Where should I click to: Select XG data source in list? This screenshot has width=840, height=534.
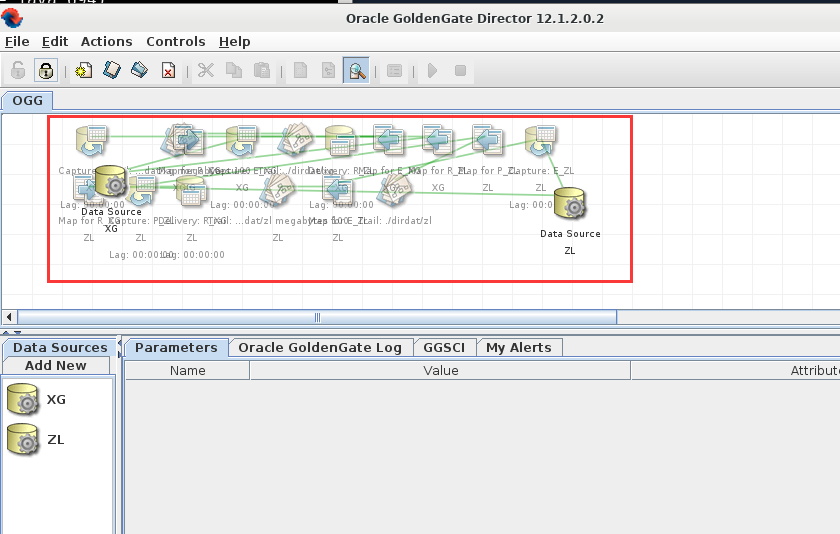(38, 400)
